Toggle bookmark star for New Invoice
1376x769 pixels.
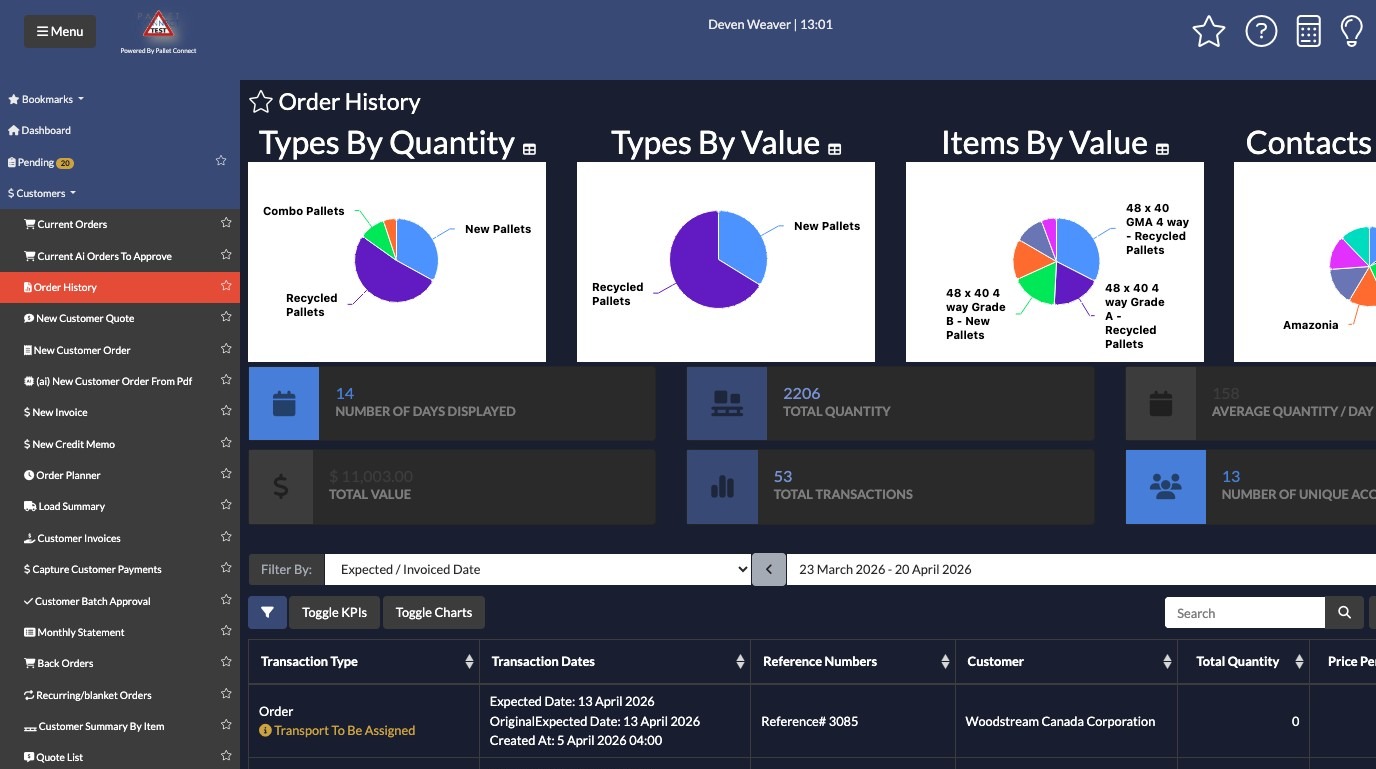click(x=226, y=411)
